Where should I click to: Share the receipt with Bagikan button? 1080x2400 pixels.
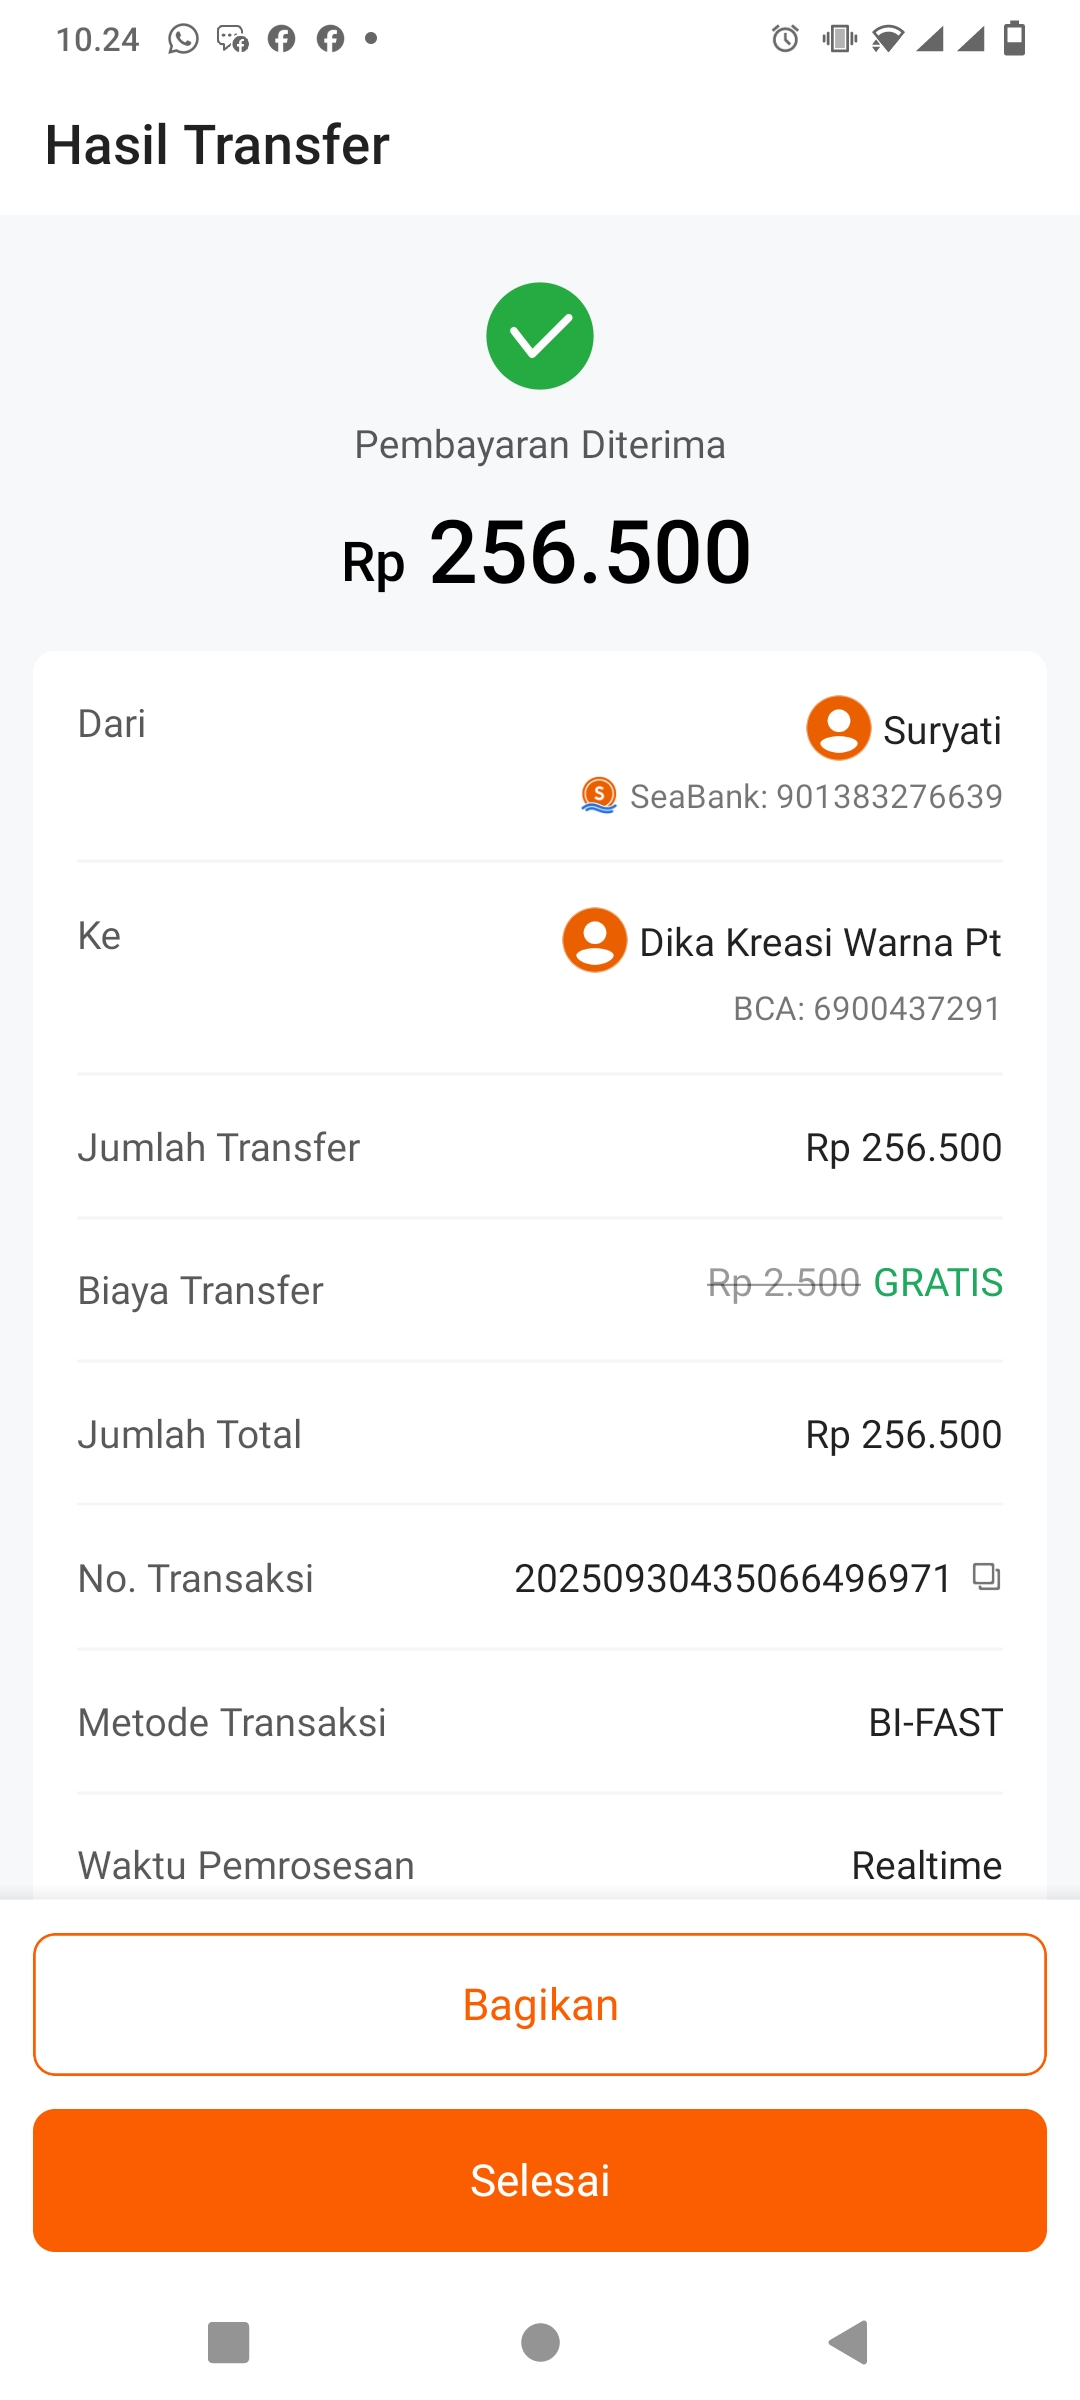pos(540,2005)
